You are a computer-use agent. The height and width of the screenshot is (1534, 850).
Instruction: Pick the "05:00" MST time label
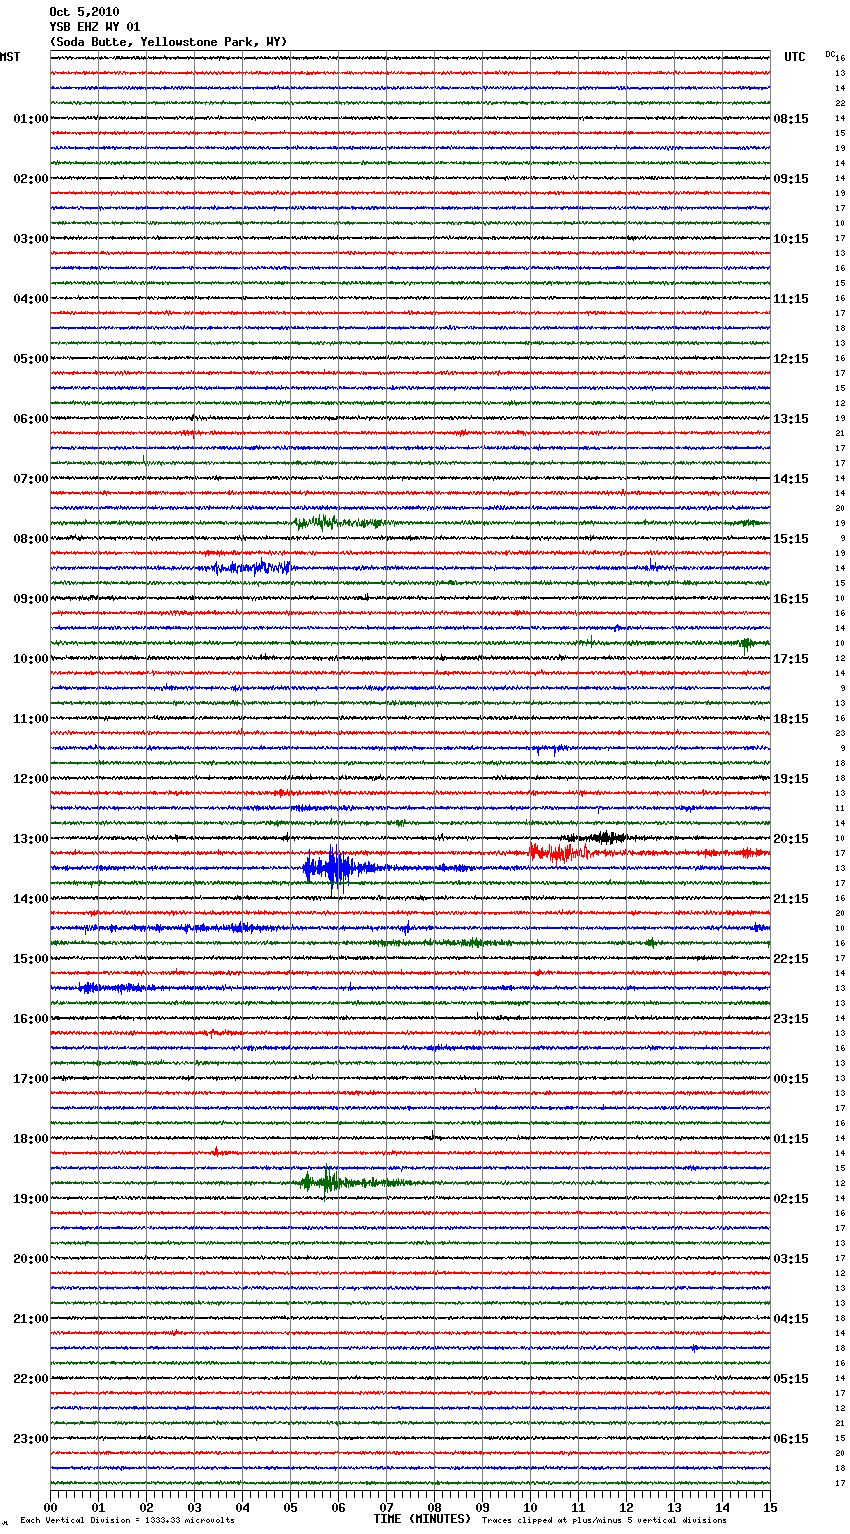[x=31, y=359]
